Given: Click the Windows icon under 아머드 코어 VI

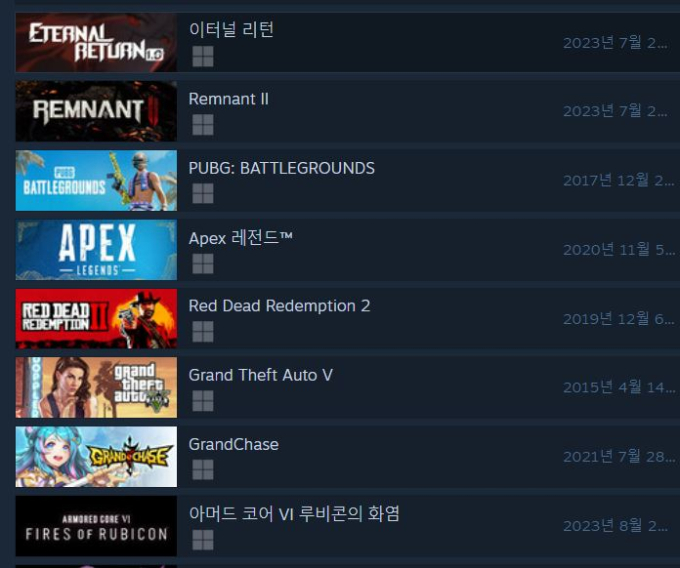Looking at the screenshot, I should click(203, 540).
